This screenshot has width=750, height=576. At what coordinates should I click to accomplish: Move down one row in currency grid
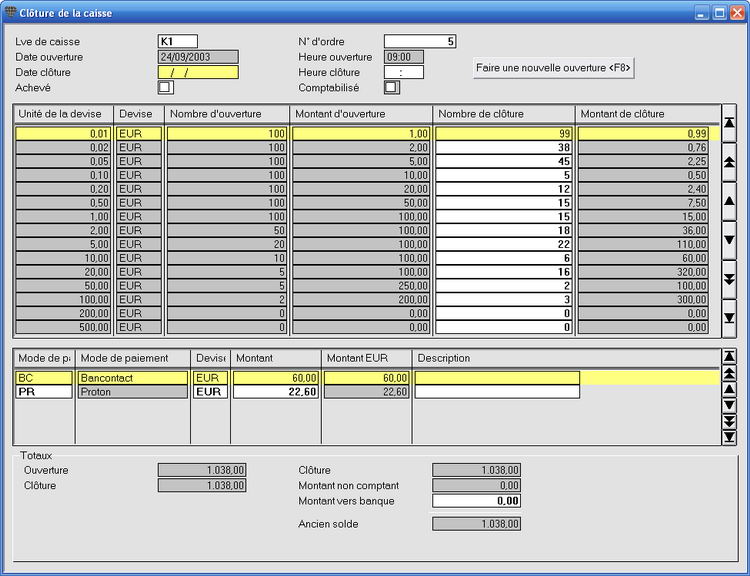click(x=729, y=241)
